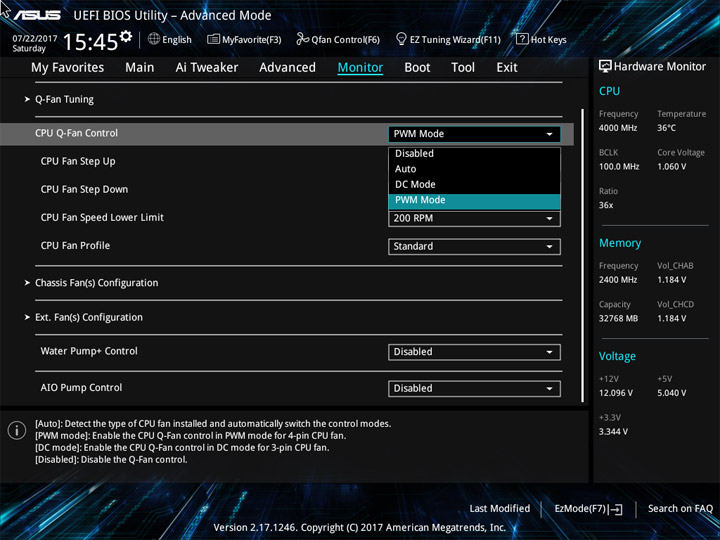The height and width of the screenshot is (540, 720).
Task: Select the AIO Pump Control label
Action: [81, 388]
